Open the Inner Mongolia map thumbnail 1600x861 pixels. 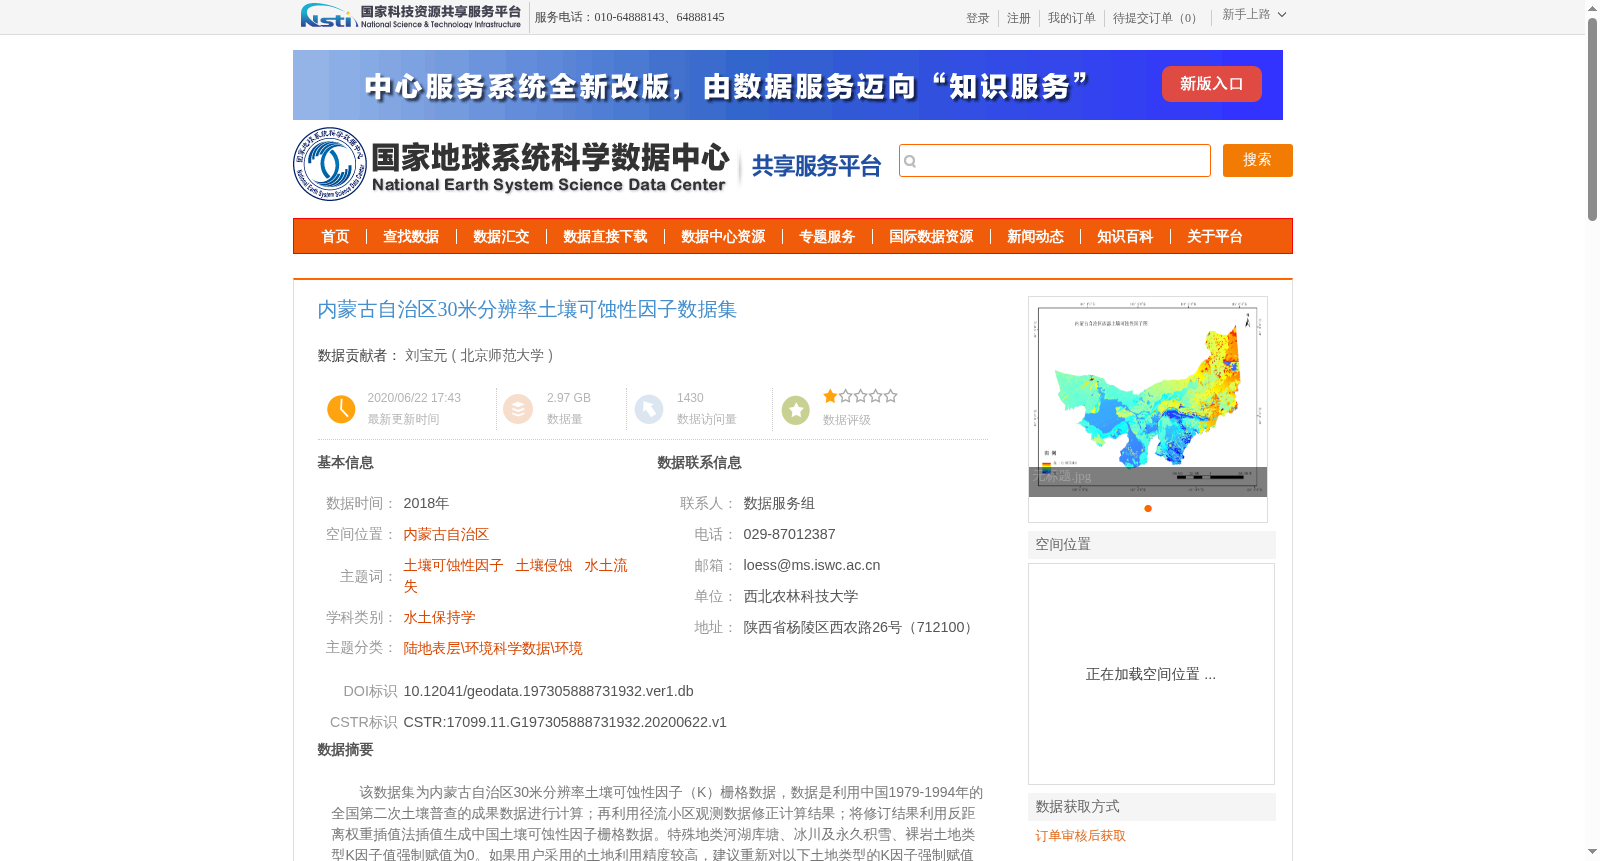1148,396
